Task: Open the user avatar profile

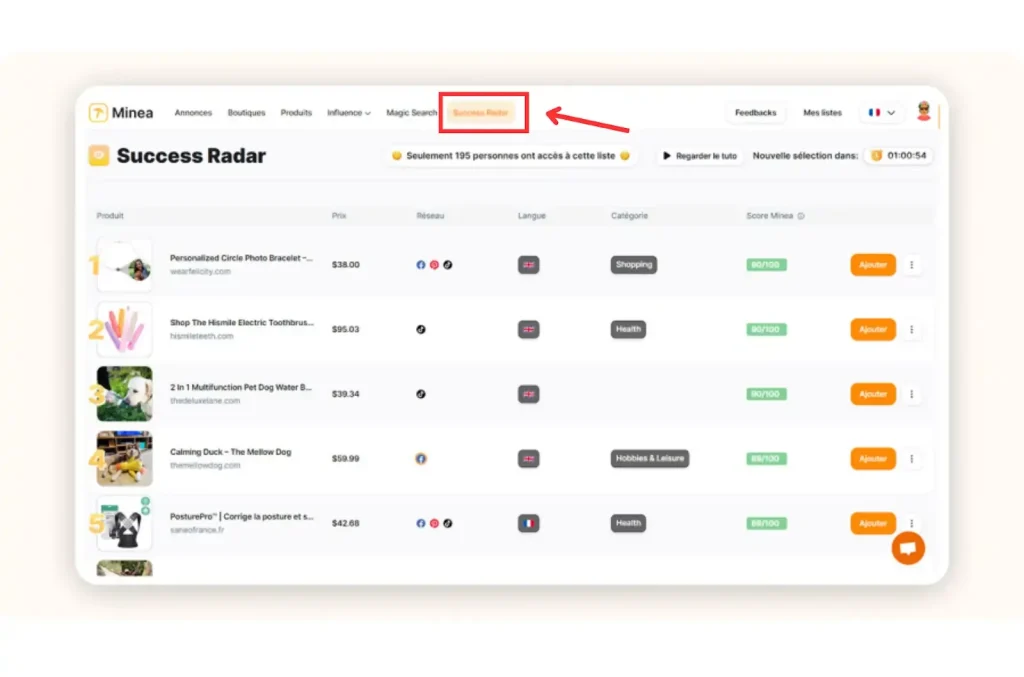Action: pyautogui.click(x=923, y=112)
